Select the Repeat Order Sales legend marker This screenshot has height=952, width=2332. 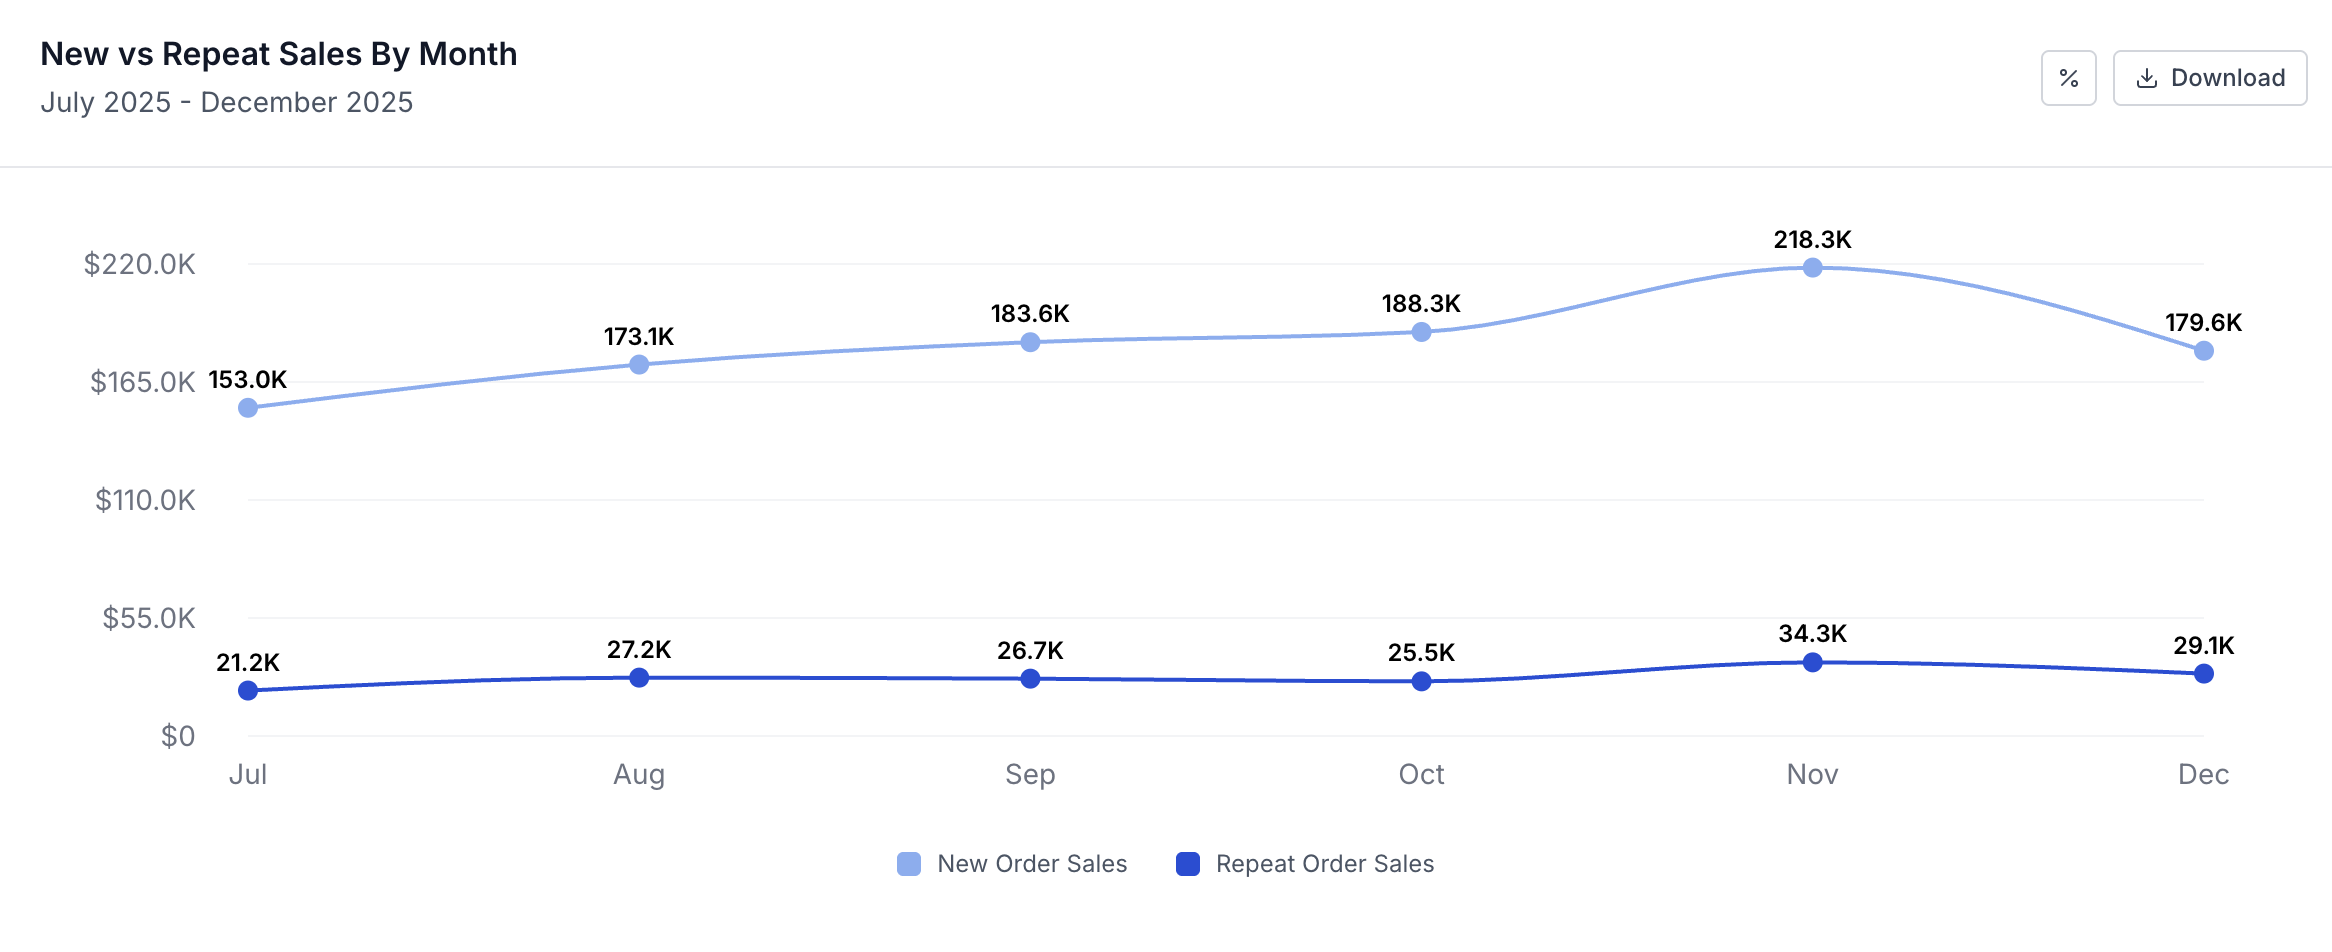(x=1187, y=863)
